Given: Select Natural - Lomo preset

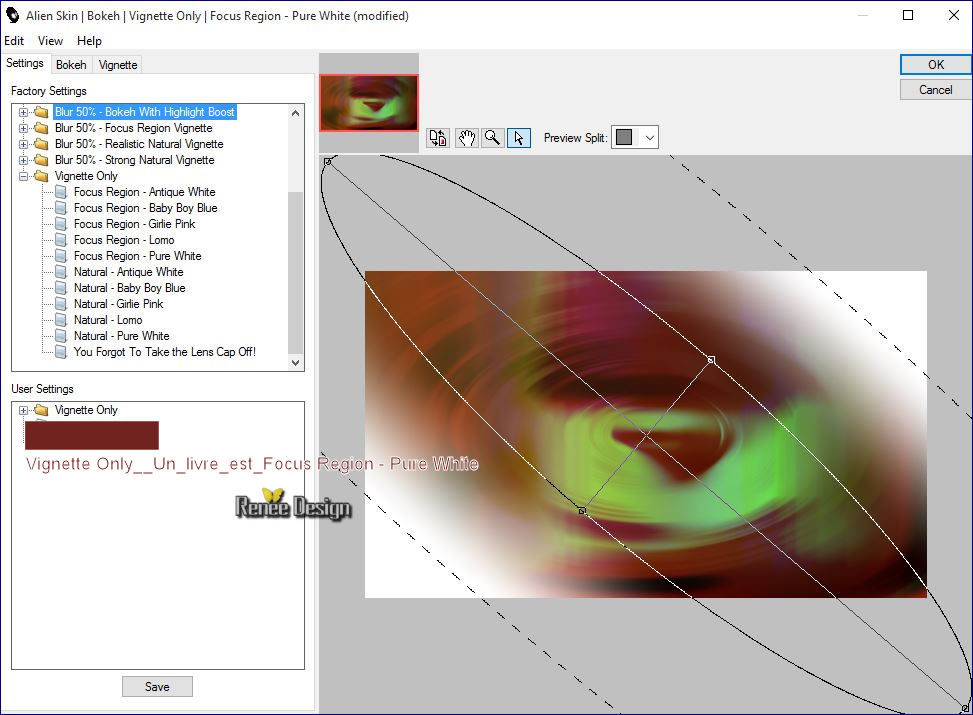Looking at the screenshot, I should point(108,320).
